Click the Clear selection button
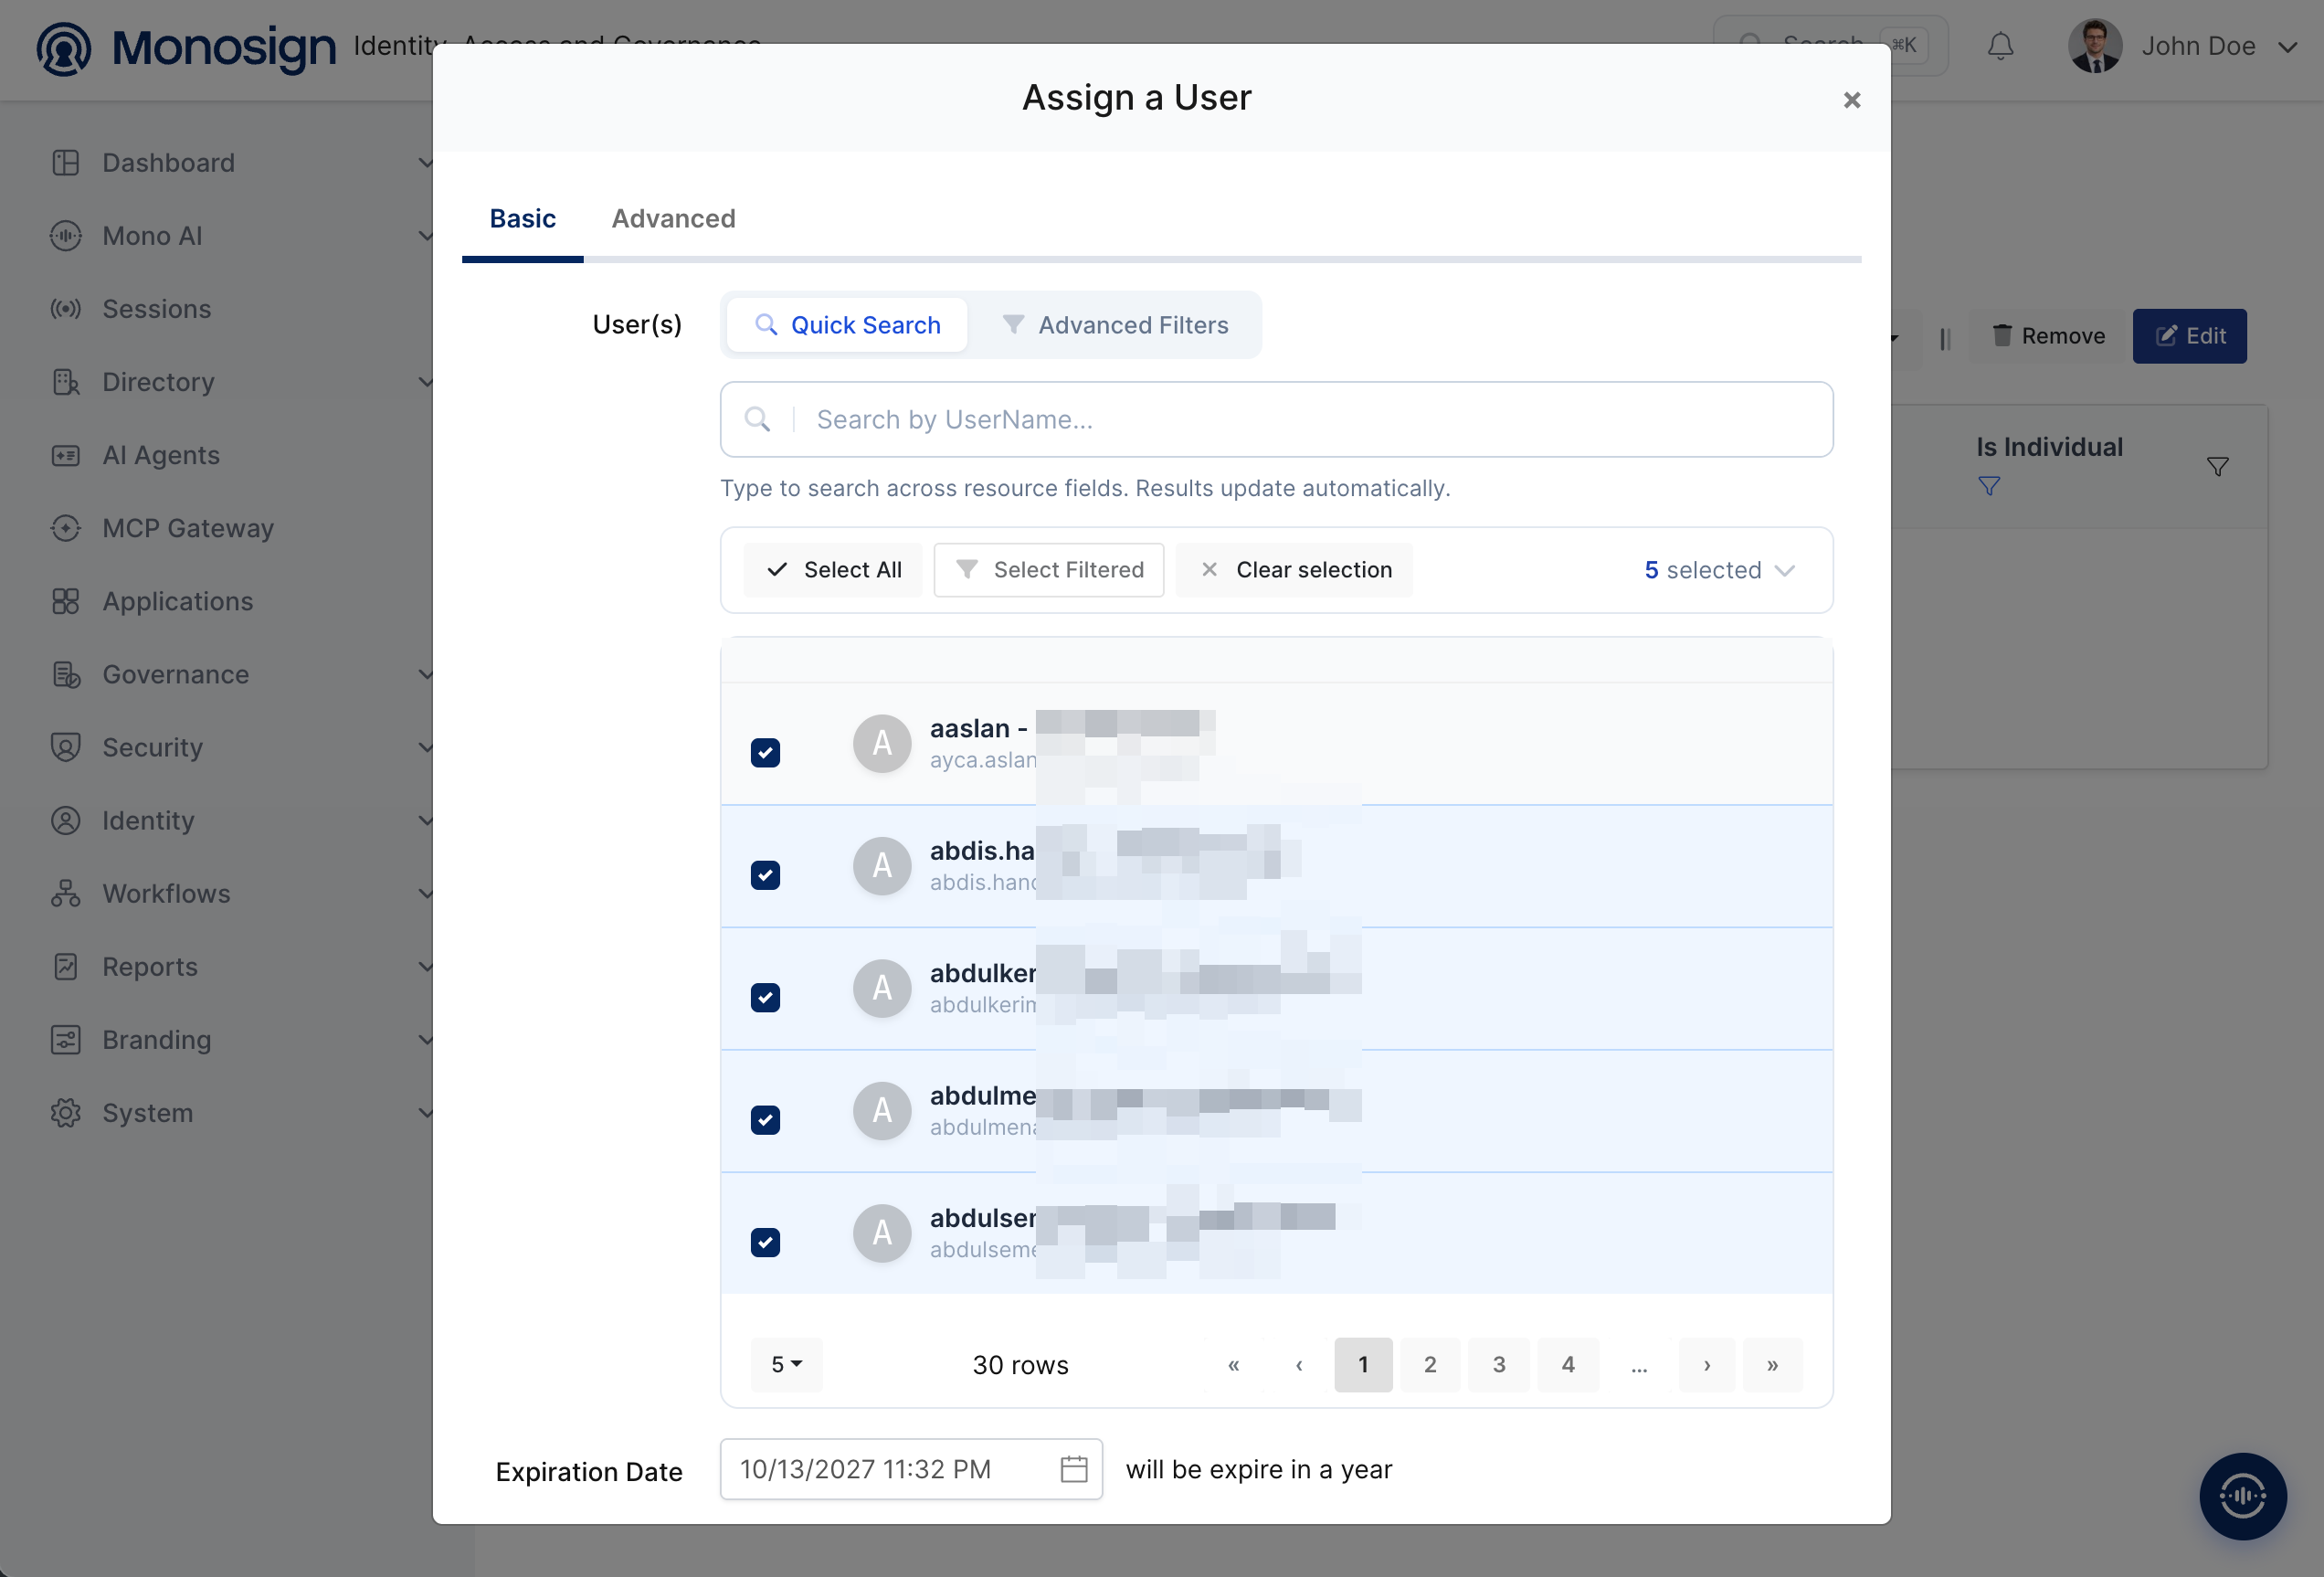This screenshot has height=1577, width=2324. point(1294,570)
